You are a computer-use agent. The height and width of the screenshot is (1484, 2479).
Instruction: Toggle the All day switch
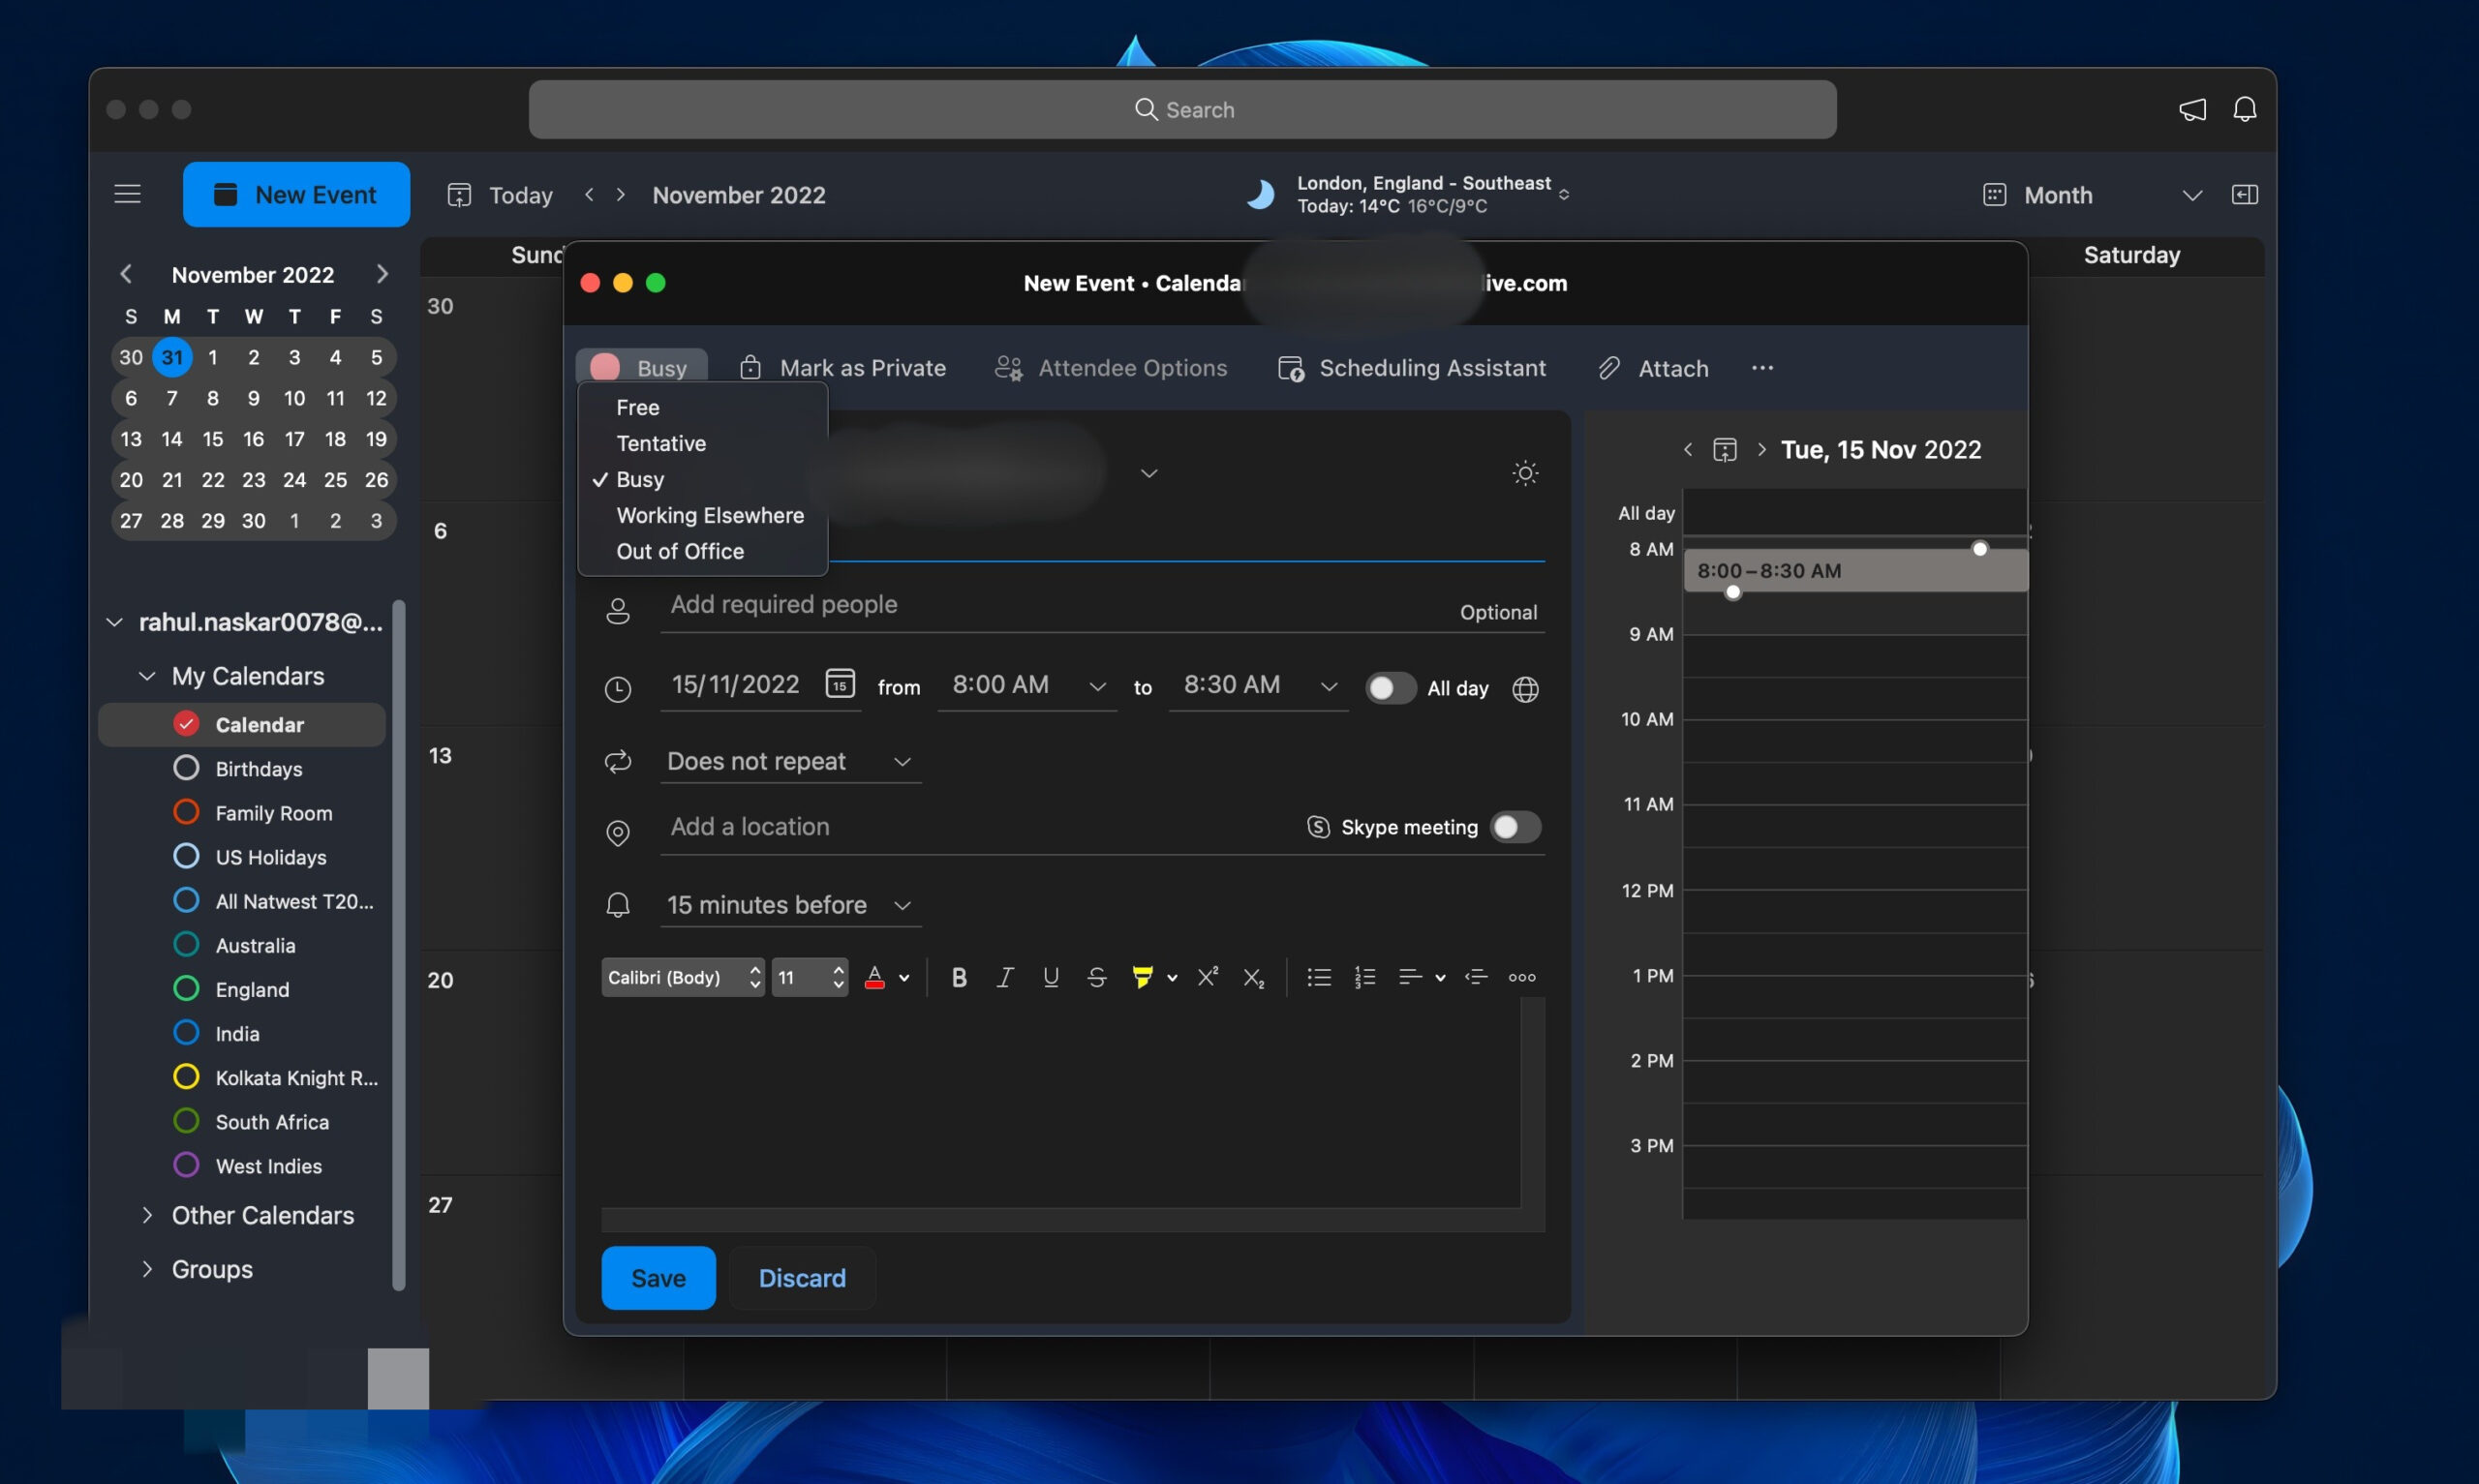[1390, 688]
